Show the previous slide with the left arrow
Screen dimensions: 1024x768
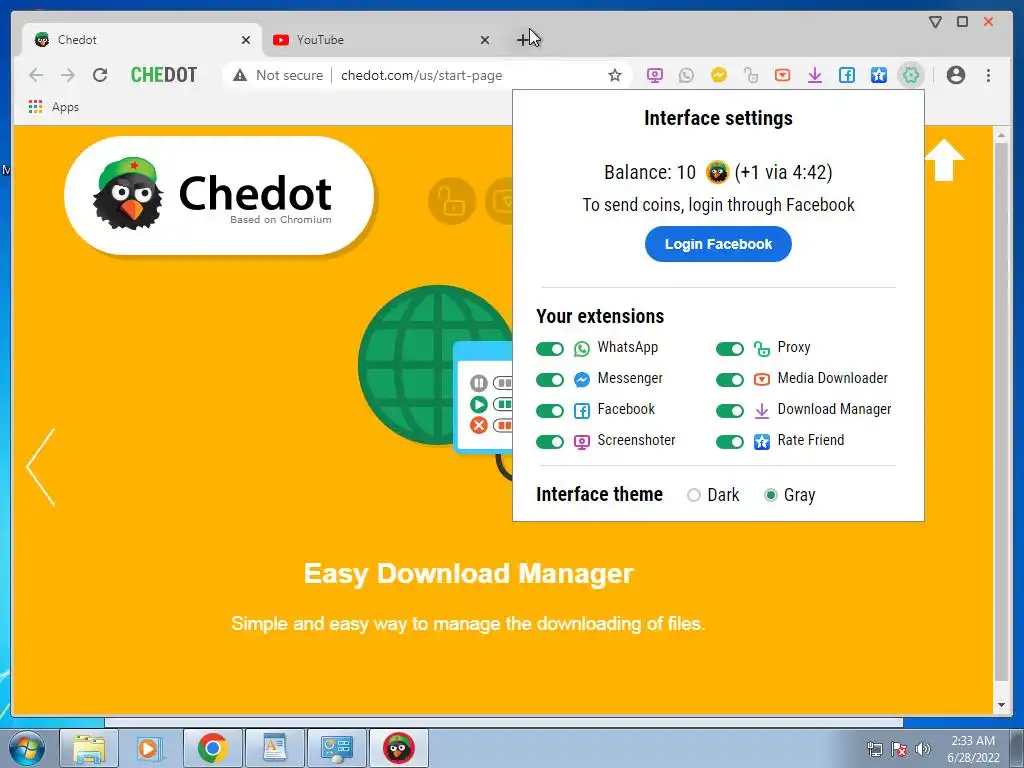(x=41, y=467)
